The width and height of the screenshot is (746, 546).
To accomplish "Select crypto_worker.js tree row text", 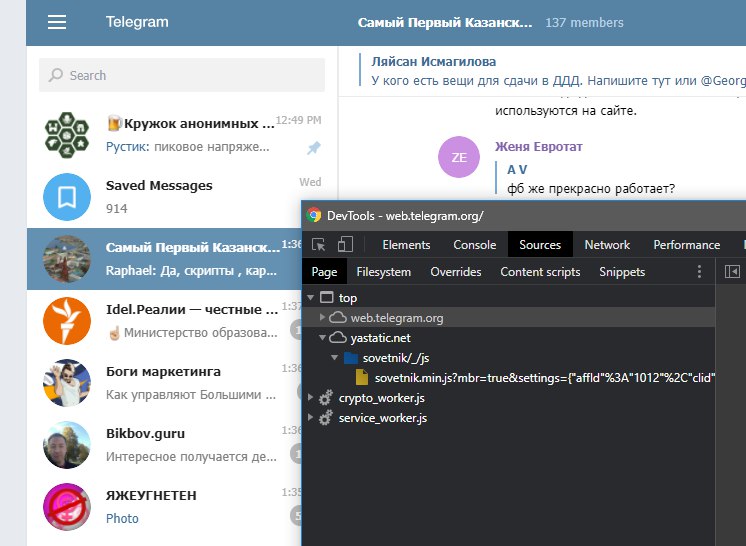I will tap(382, 398).
